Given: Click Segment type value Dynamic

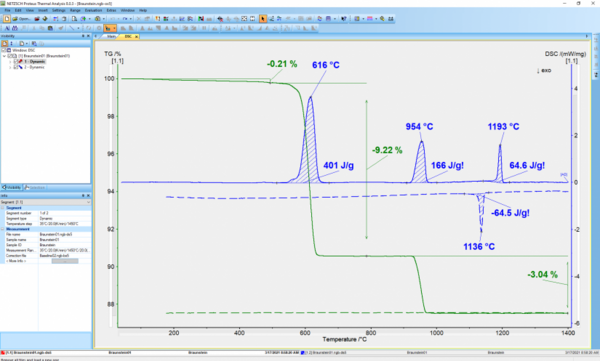Looking at the screenshot, I should coord(46,219).
